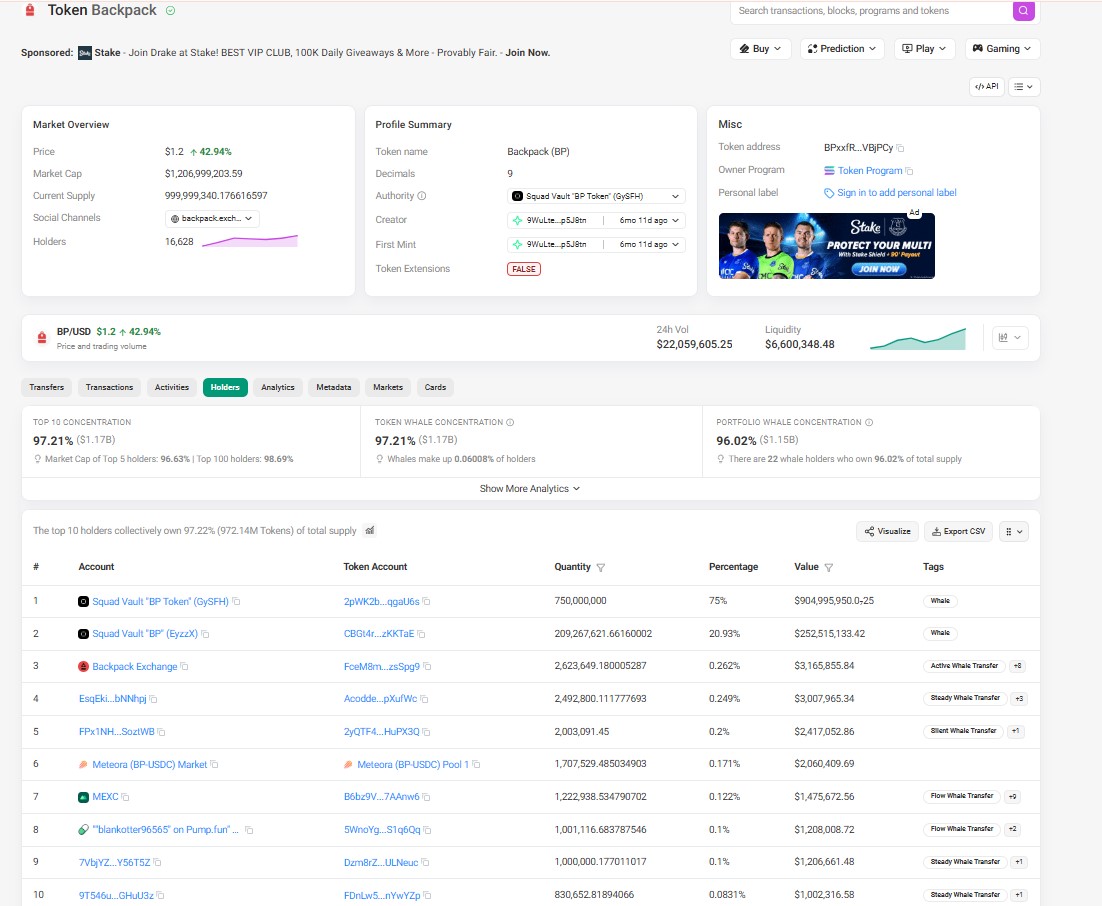Copy the Backpack Exchange account address

point(184,666)
